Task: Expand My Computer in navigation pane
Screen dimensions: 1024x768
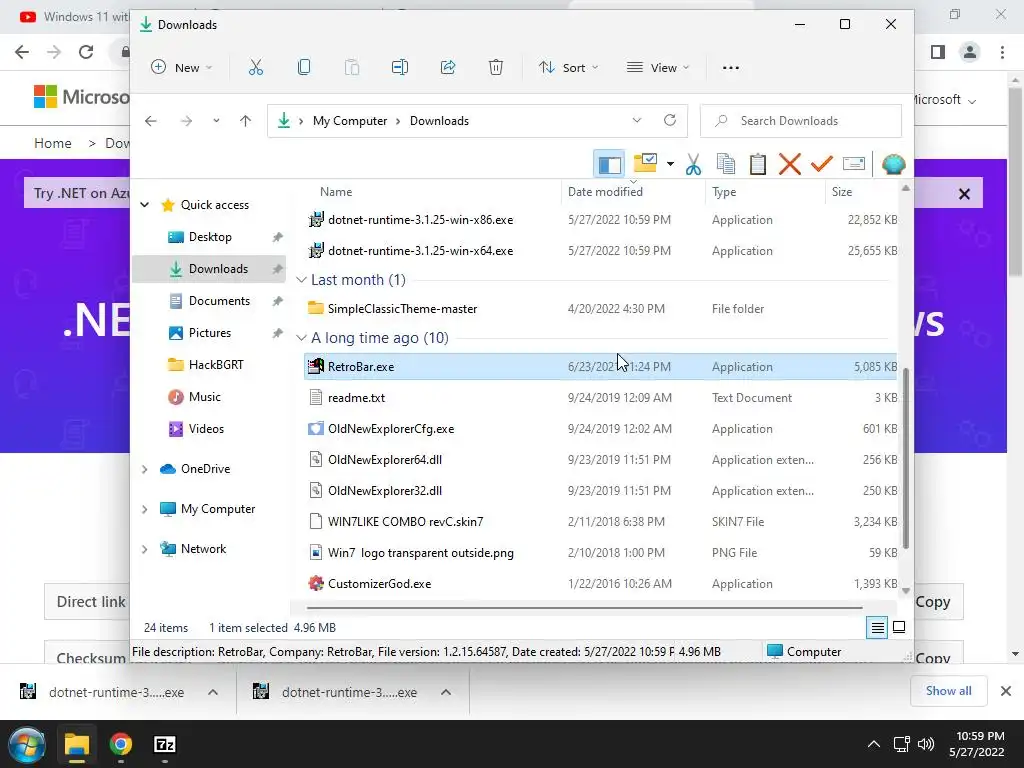Action: [144, 509]
